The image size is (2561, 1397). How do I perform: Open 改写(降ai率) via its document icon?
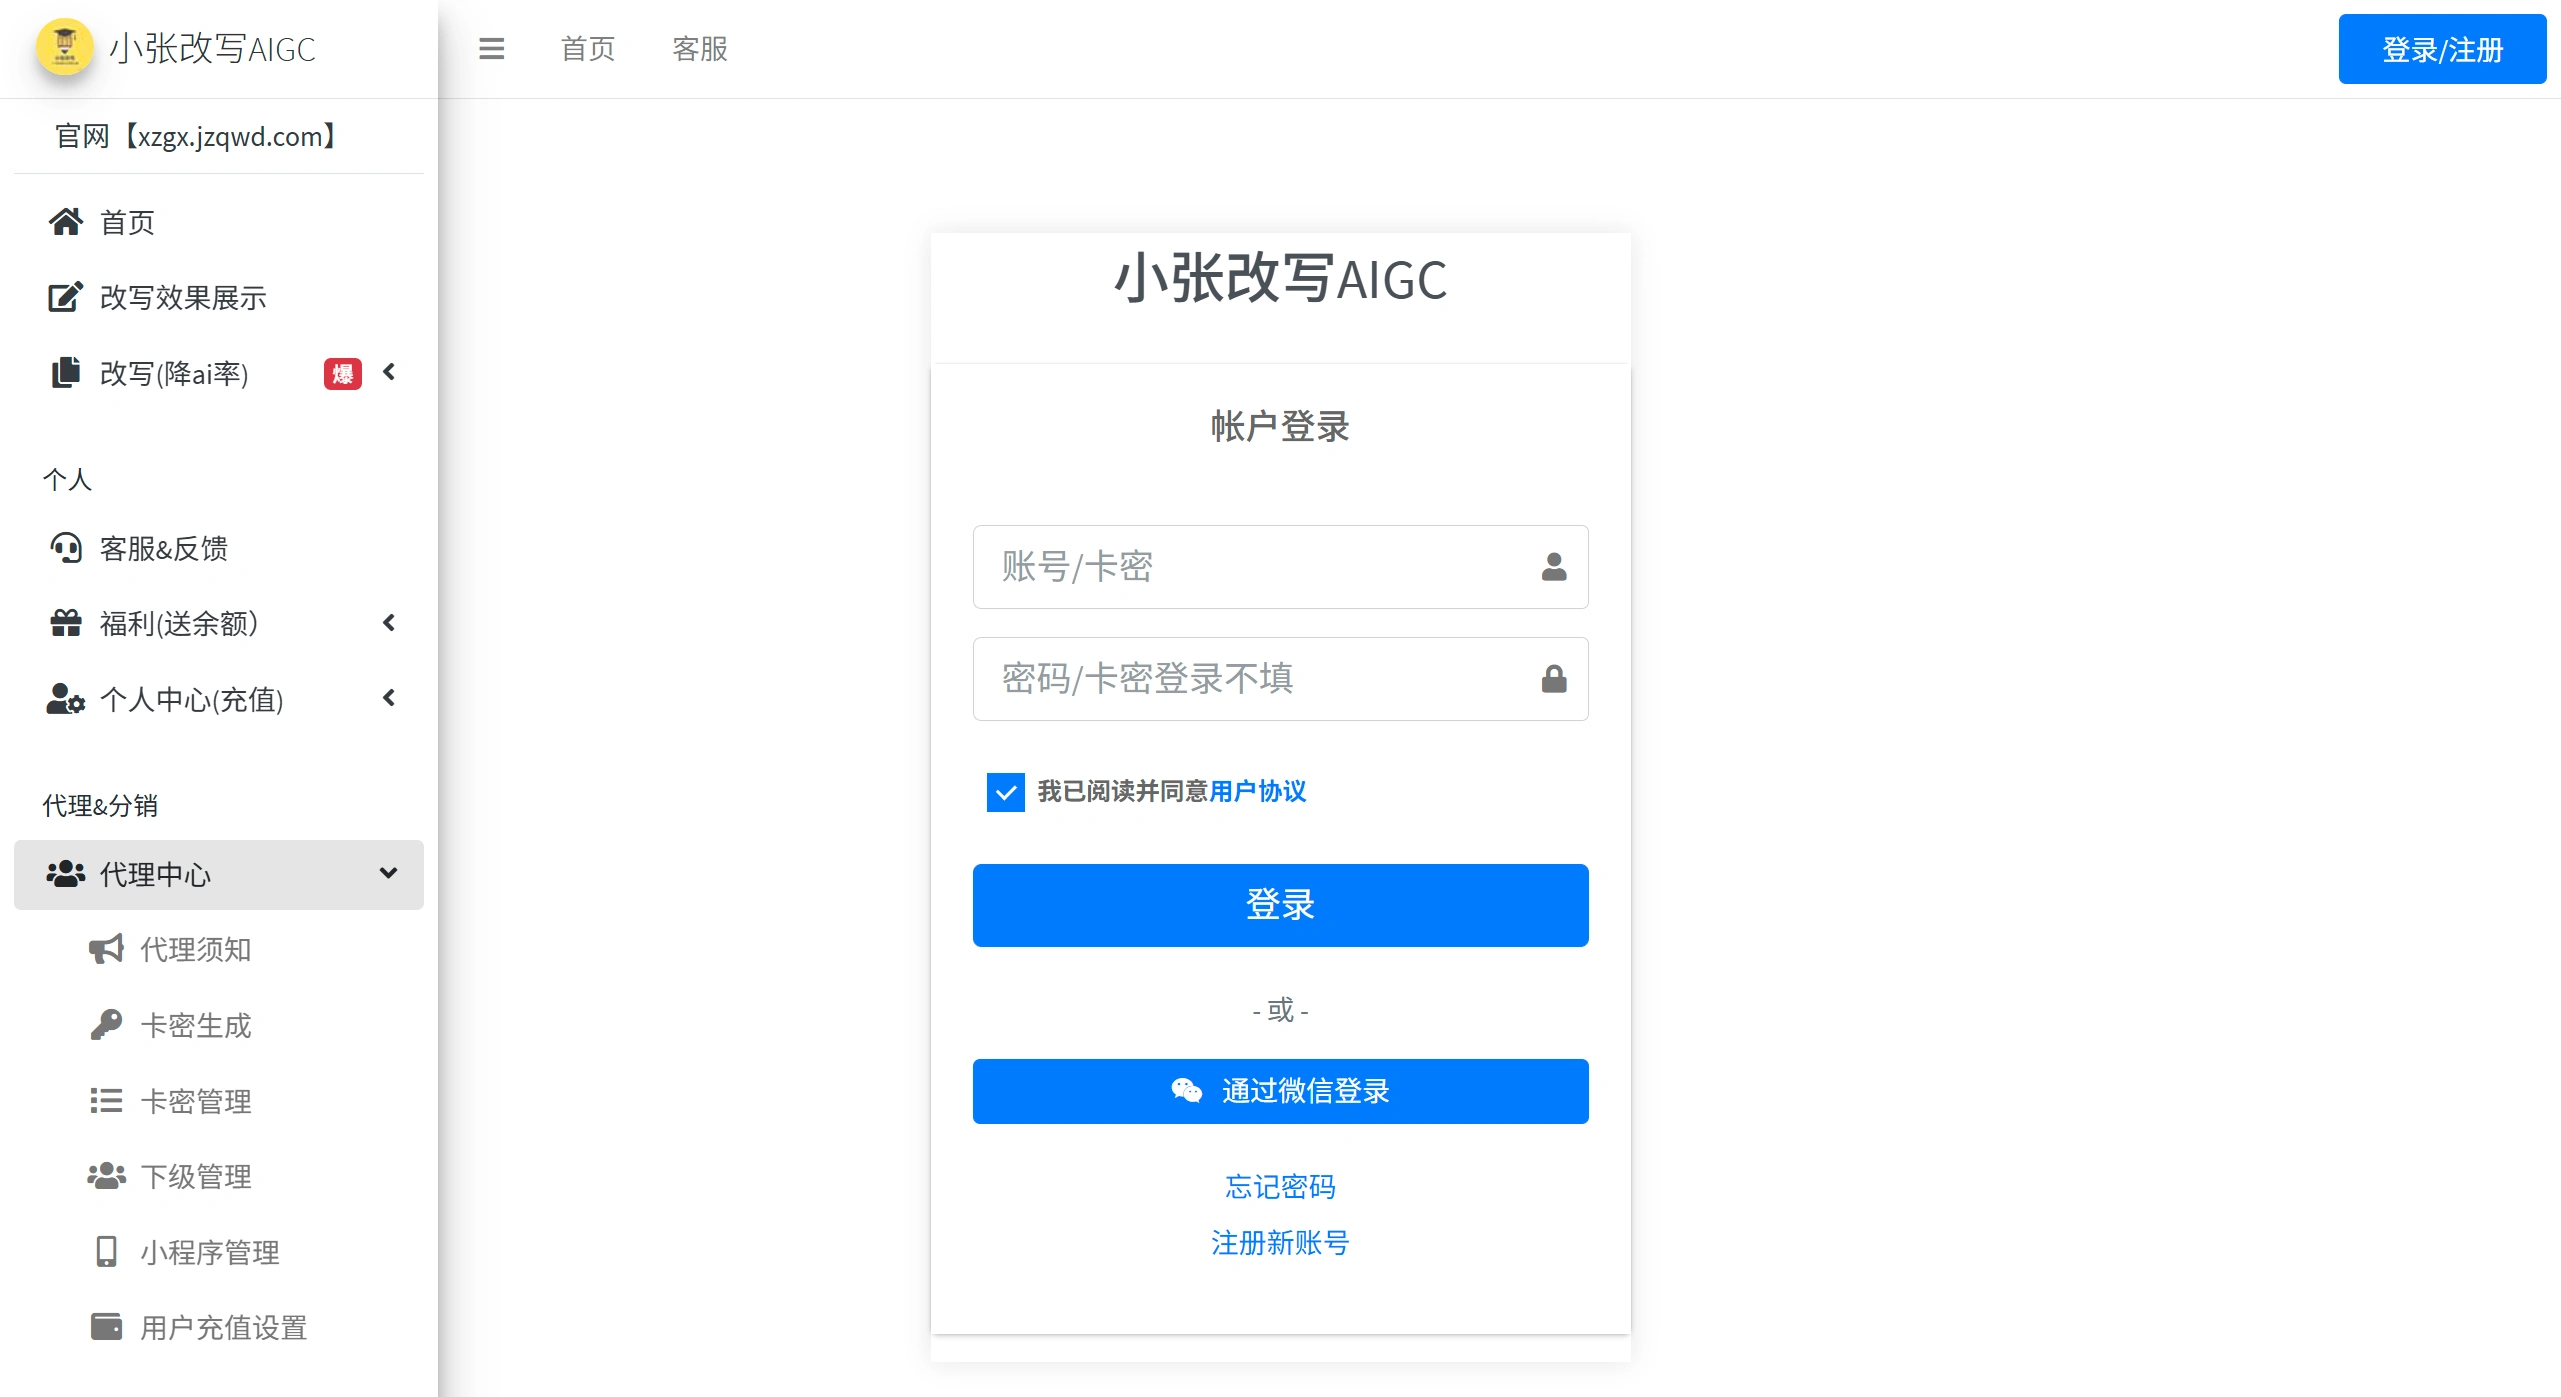pos(64,372)
